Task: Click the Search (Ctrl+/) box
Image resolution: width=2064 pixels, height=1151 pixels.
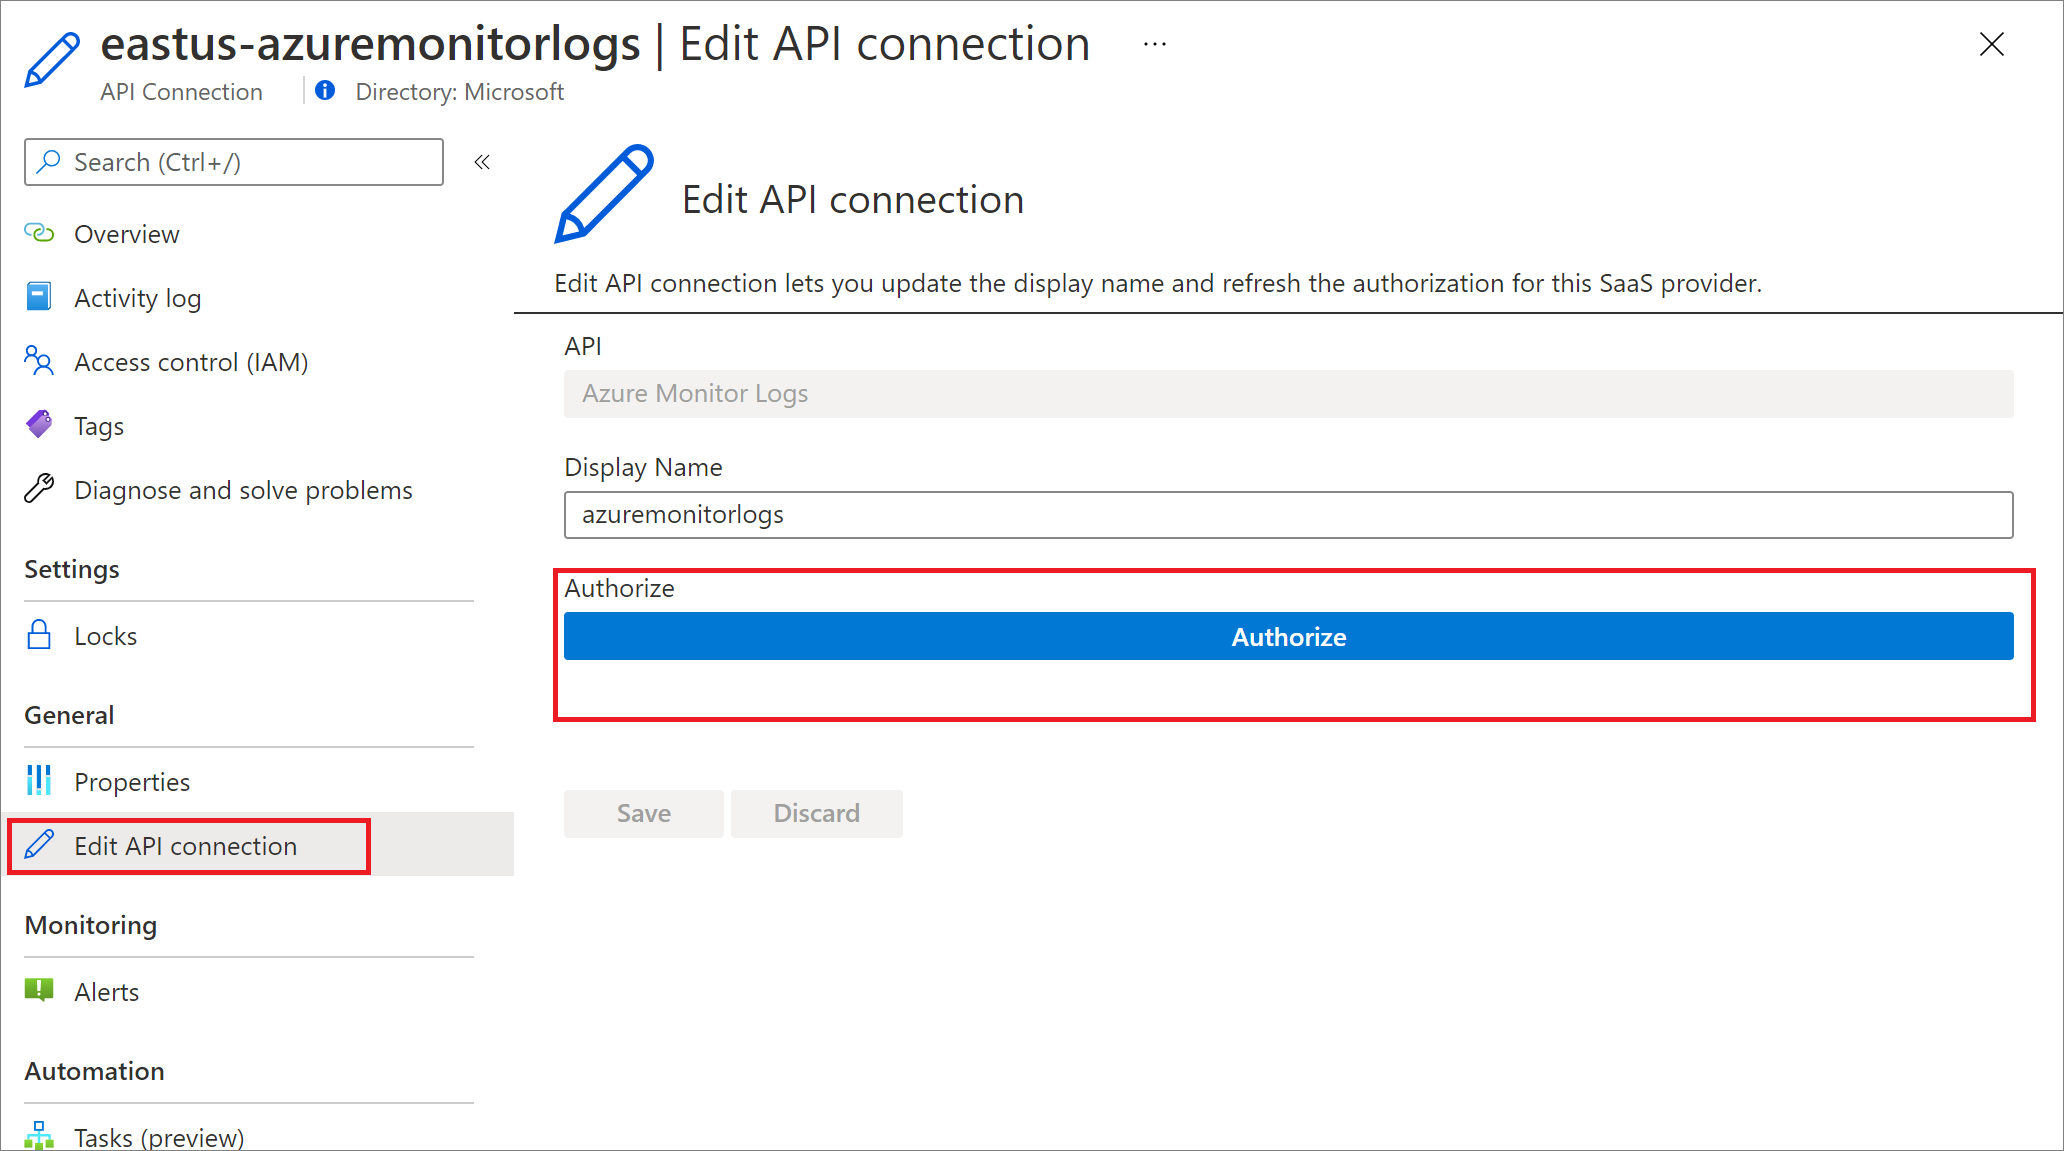Action: point(234,162)
